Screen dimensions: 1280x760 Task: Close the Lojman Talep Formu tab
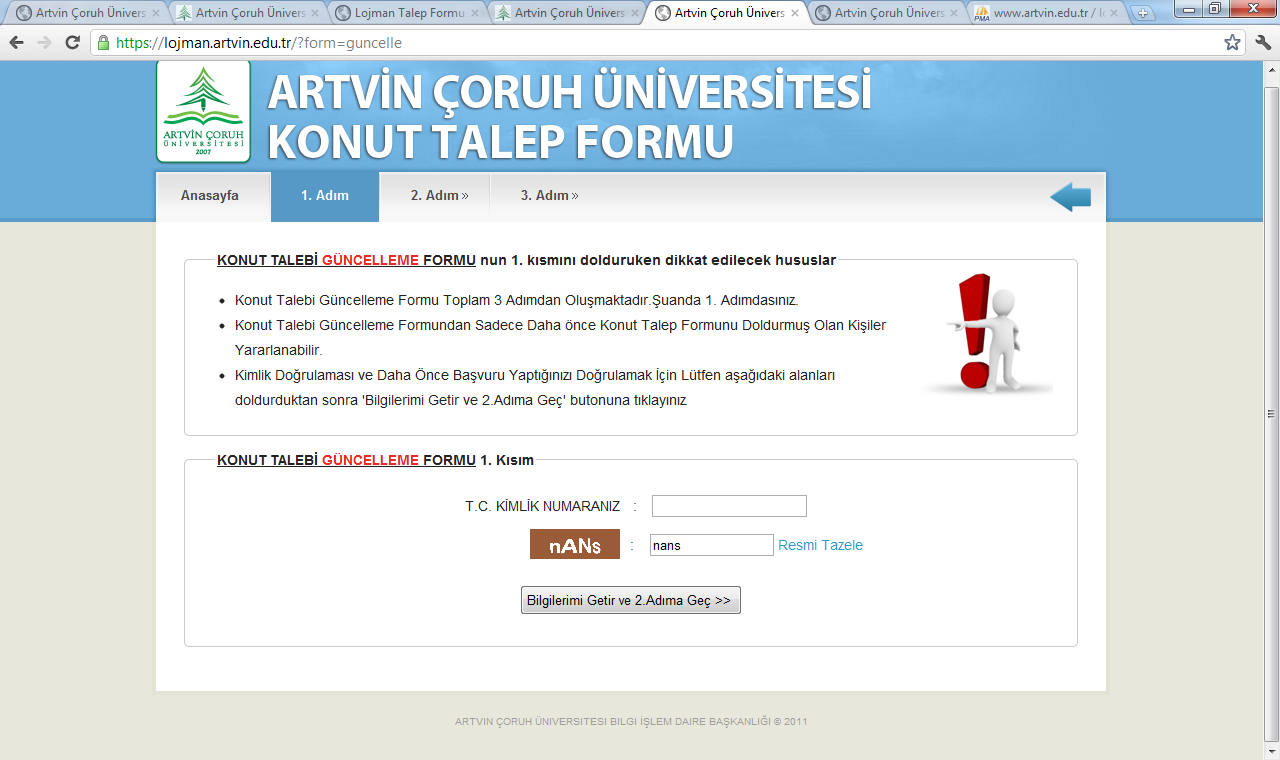[x=475, y=14]
